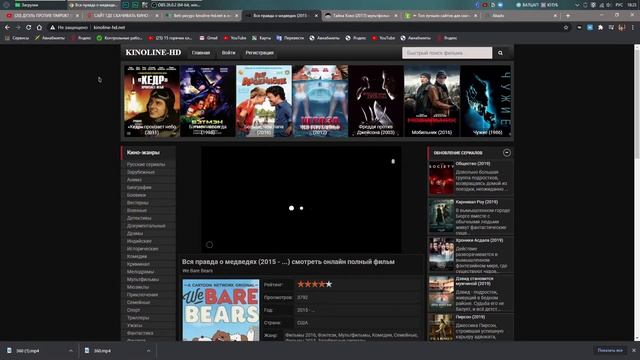640x360 pixels.
Task: Open the «Кедр» пронзает небо poster
Action: (x=152, y=101)
